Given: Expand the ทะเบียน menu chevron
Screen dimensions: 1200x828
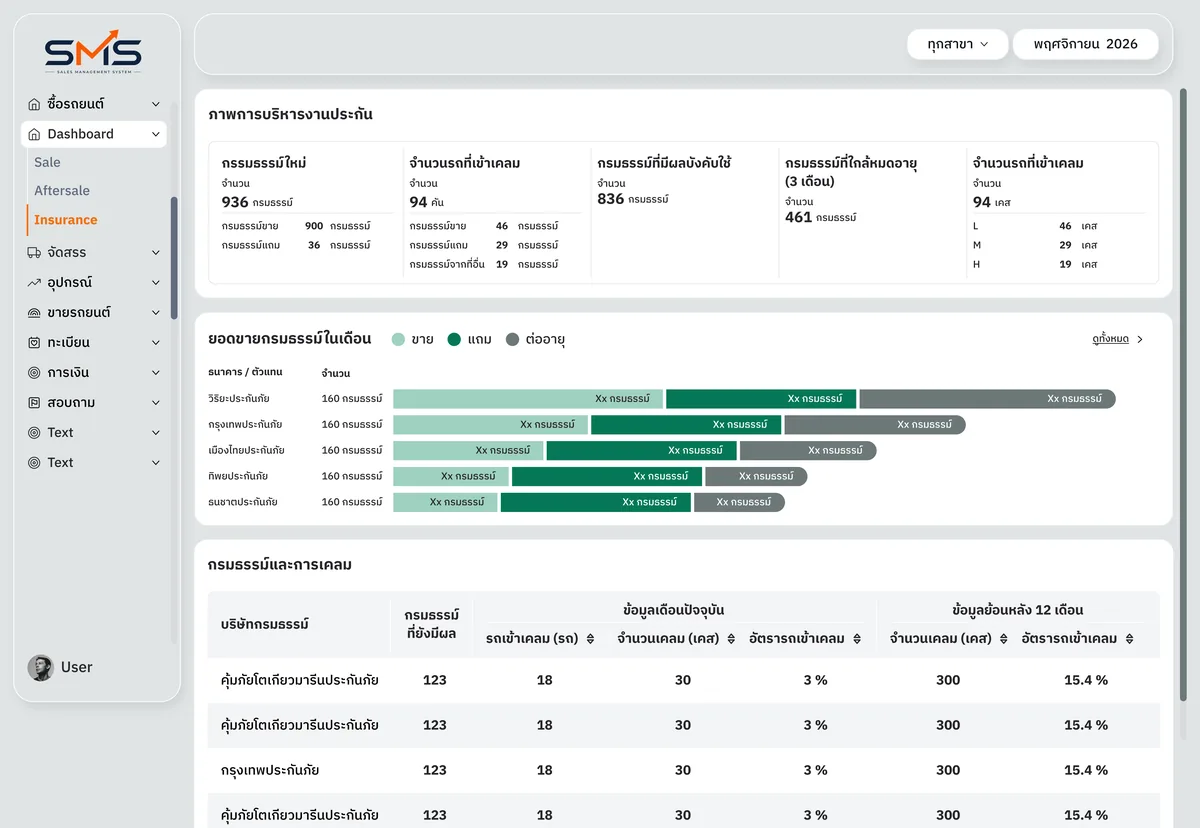Looking at the screenshot, I should (x=155, y=343).
